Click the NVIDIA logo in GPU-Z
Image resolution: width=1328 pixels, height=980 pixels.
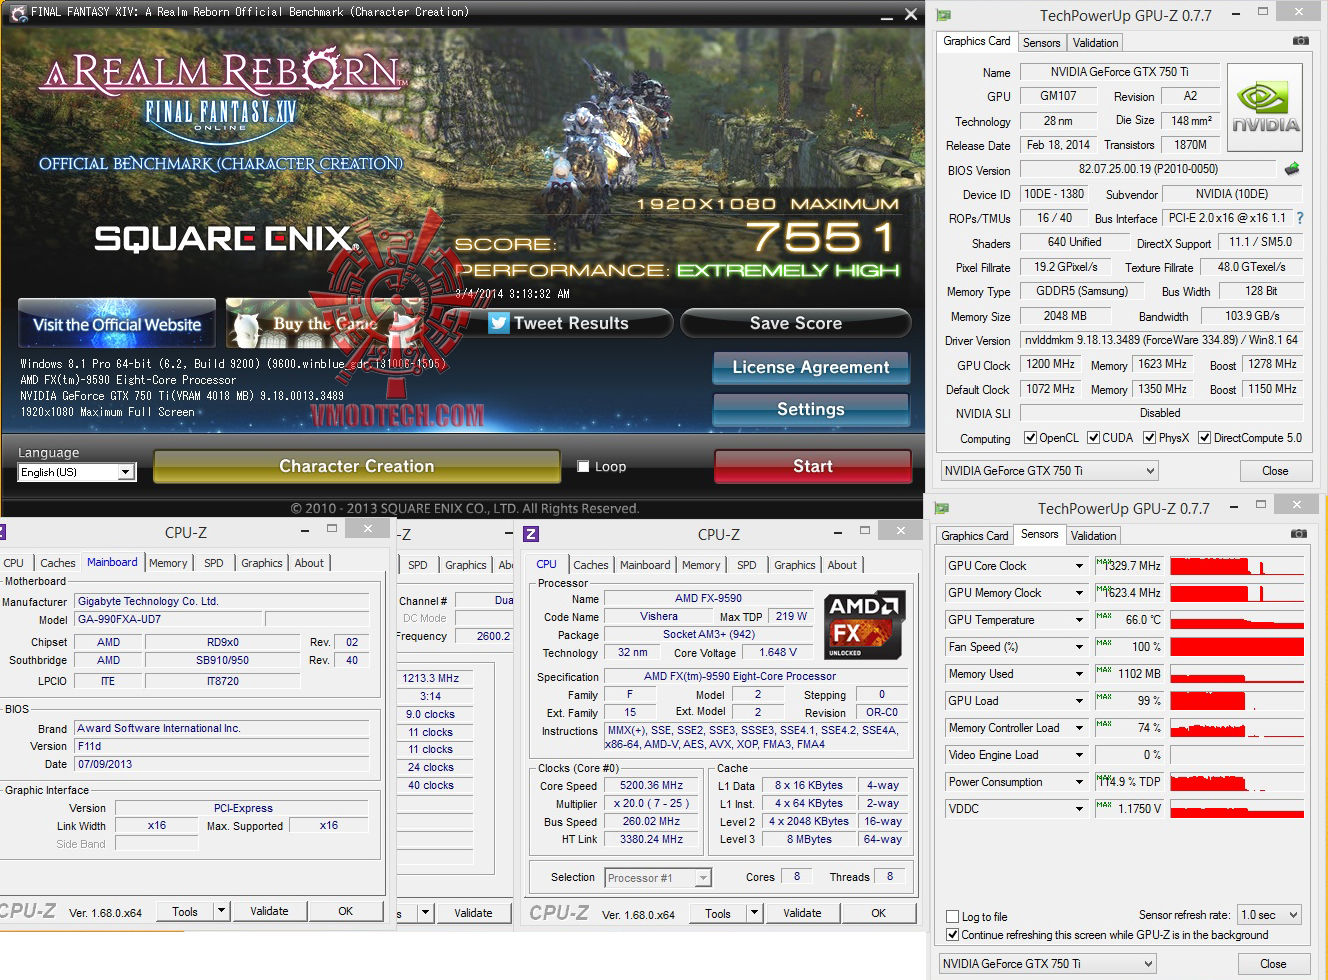tap(1265, 108)
